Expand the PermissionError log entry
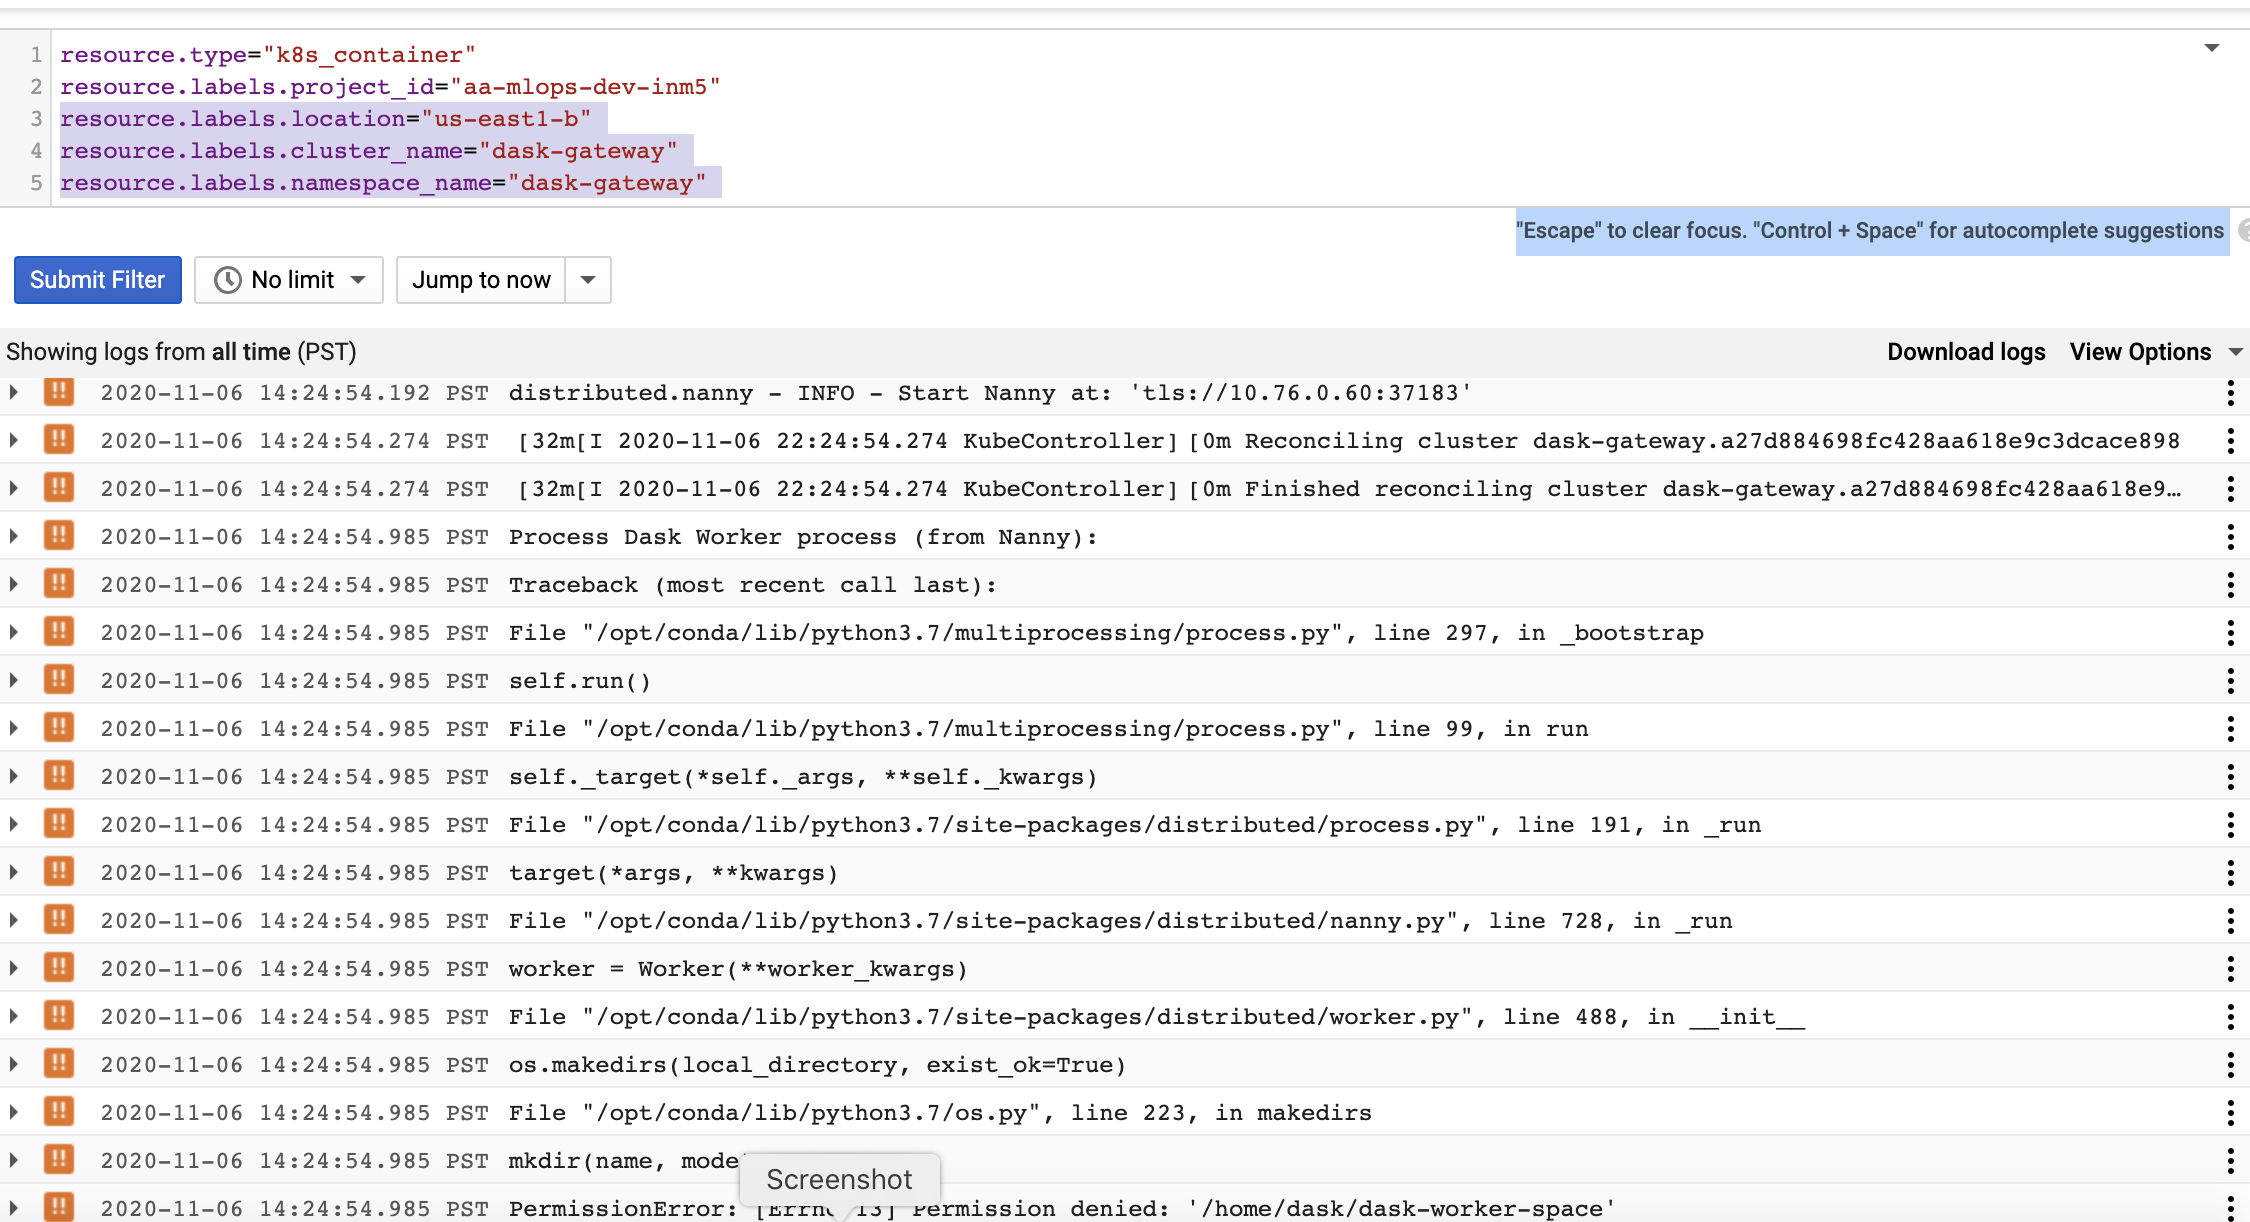The height and width of the screenshot is (1222, 2250). click(x=14, y=1208)
